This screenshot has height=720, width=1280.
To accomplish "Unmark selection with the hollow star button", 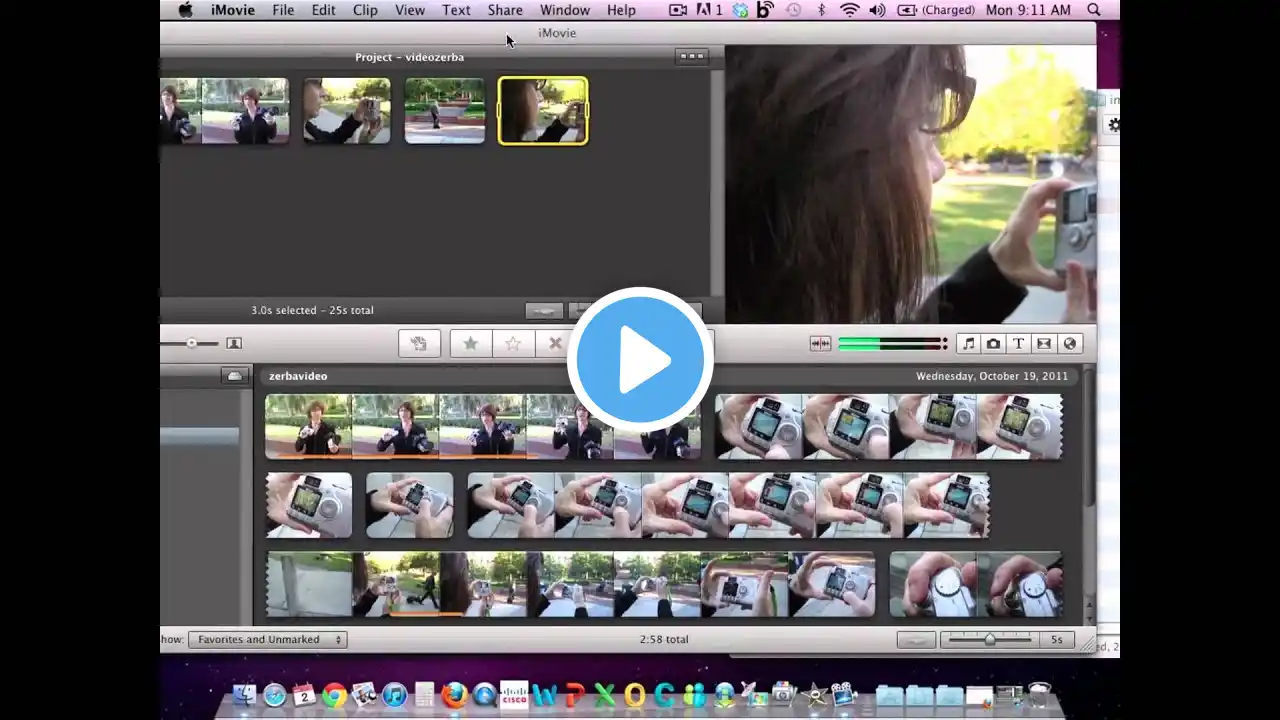I will (x=513, y=343).
